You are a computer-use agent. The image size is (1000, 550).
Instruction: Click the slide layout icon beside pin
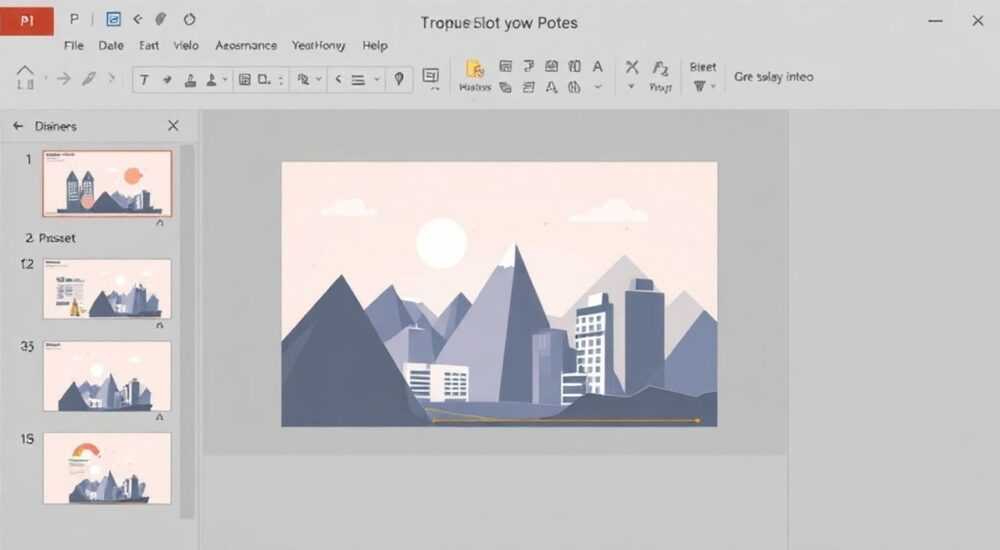pyautogui.click(x=431, y=76)
